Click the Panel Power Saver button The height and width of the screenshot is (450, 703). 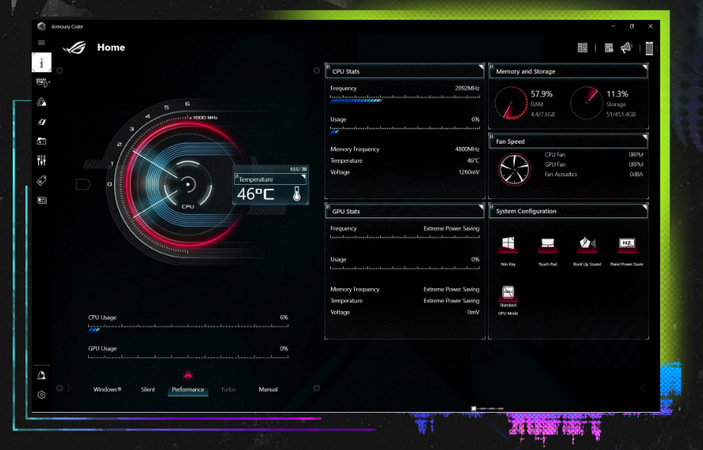tap(627, 245)
